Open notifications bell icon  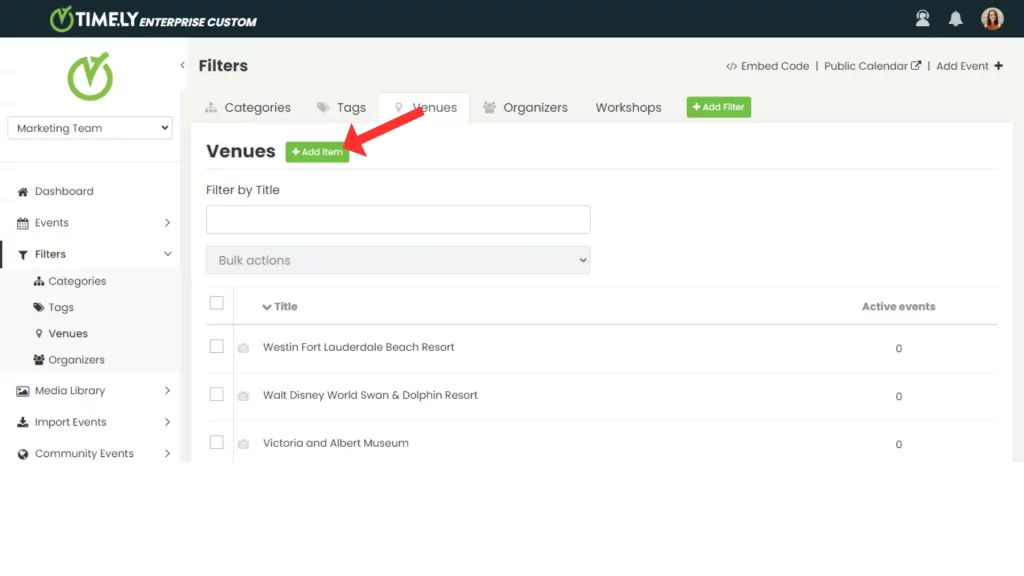coord(955,18)
